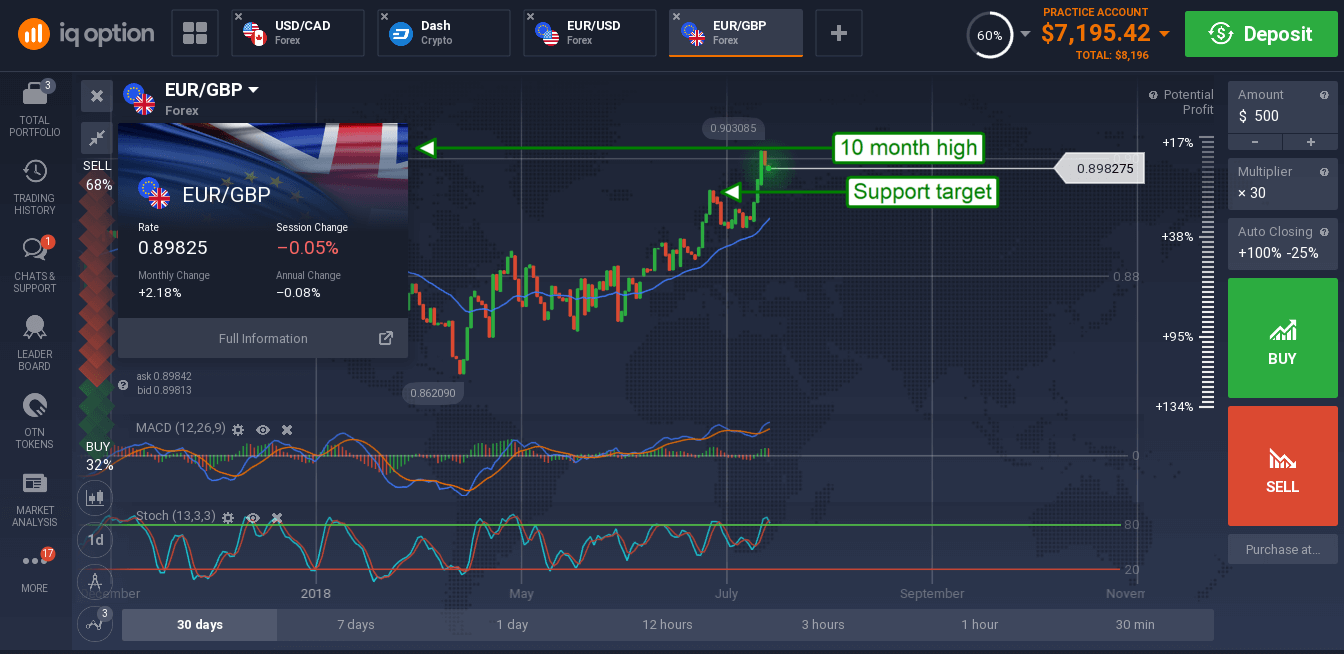Open external link icon beside Full Information
The image size is (1344, 654).
coord(386,338)
